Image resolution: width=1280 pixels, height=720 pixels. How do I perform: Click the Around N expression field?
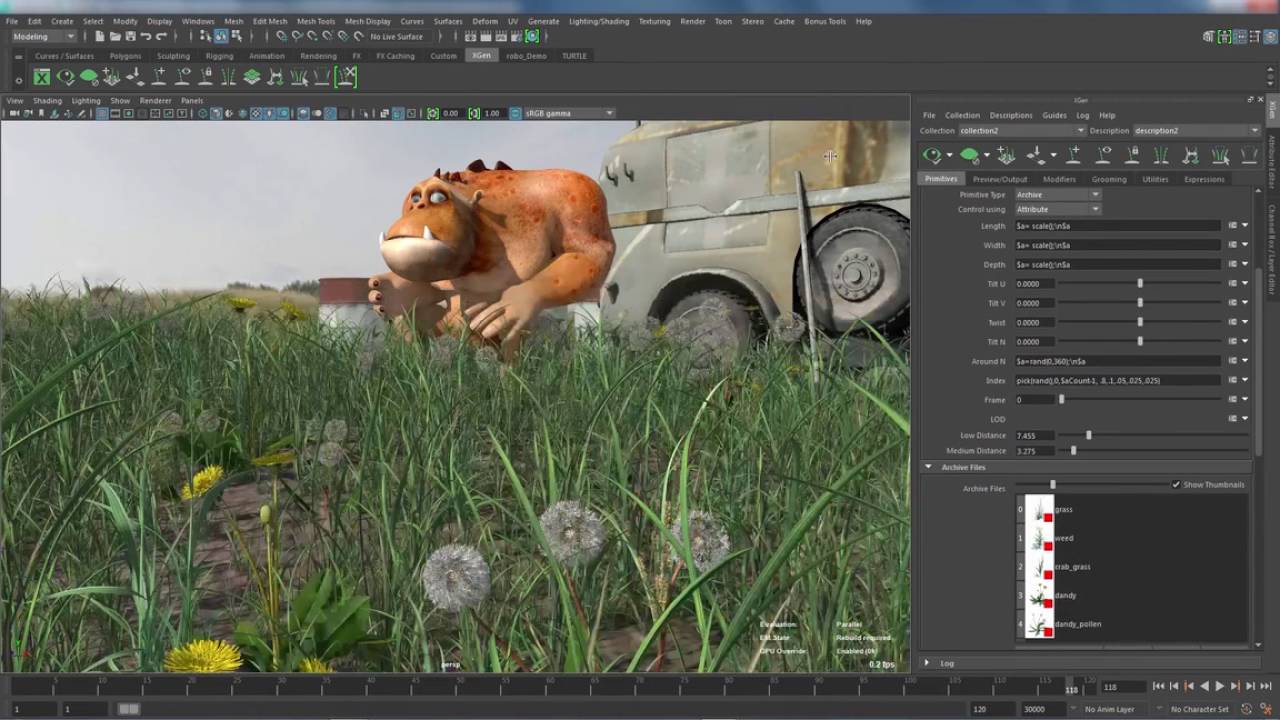1118,361
